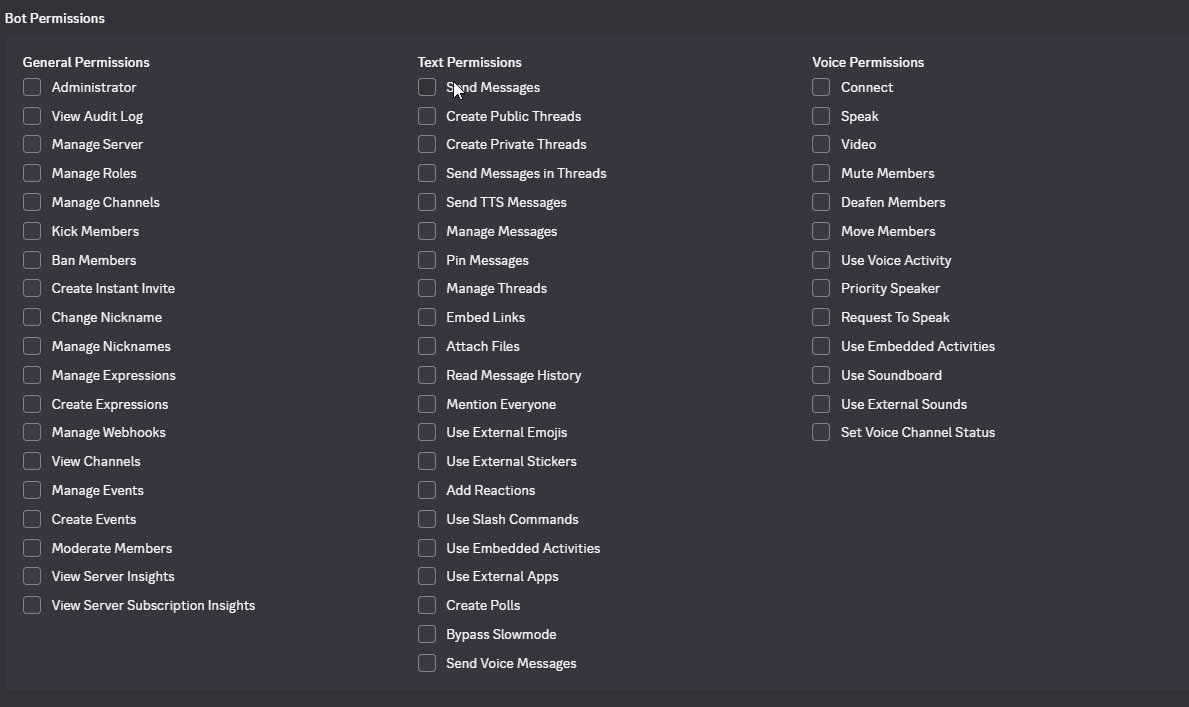The height and width of the screenshot is (707, 1189).
Task: Select the Embed Links checkbox
Action: [427, 318]
